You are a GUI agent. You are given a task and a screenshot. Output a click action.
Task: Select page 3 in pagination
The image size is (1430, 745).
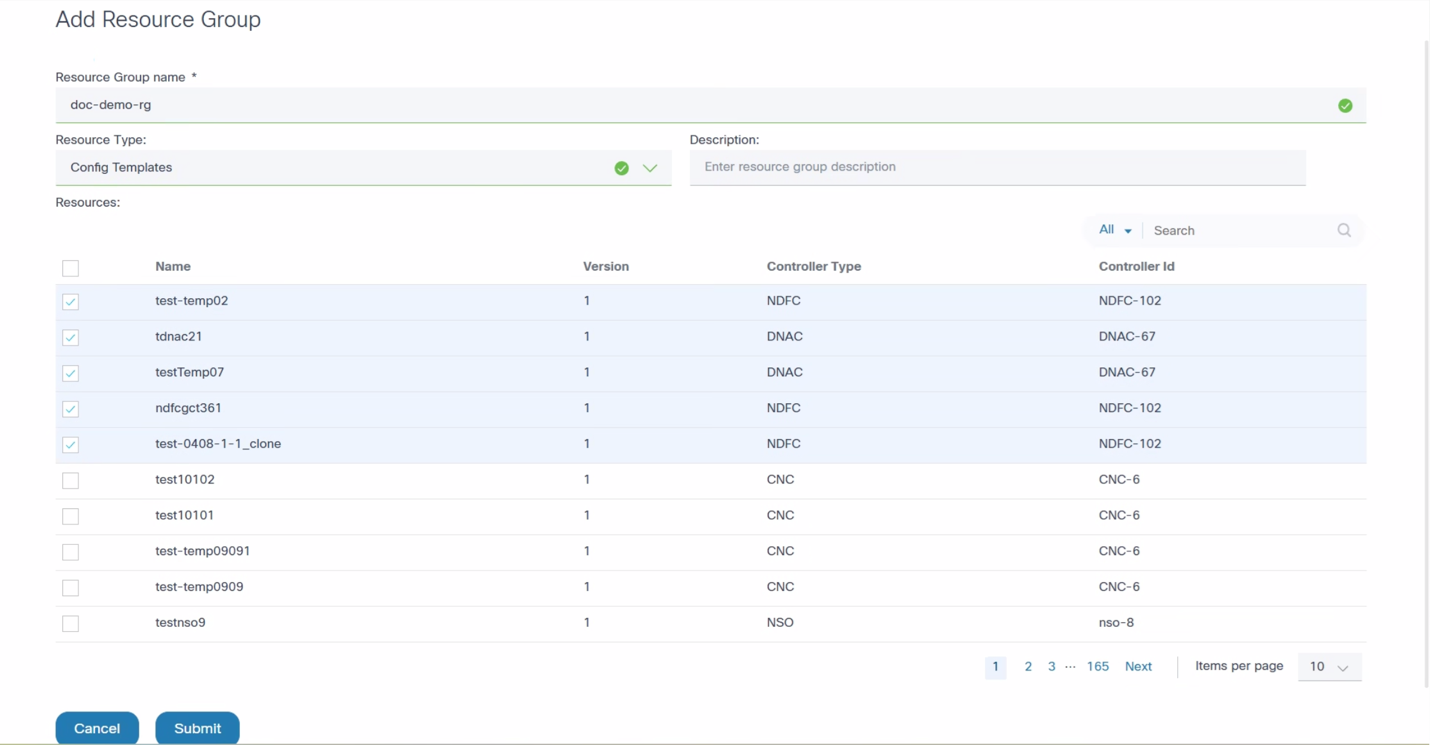click(1051, 667)
